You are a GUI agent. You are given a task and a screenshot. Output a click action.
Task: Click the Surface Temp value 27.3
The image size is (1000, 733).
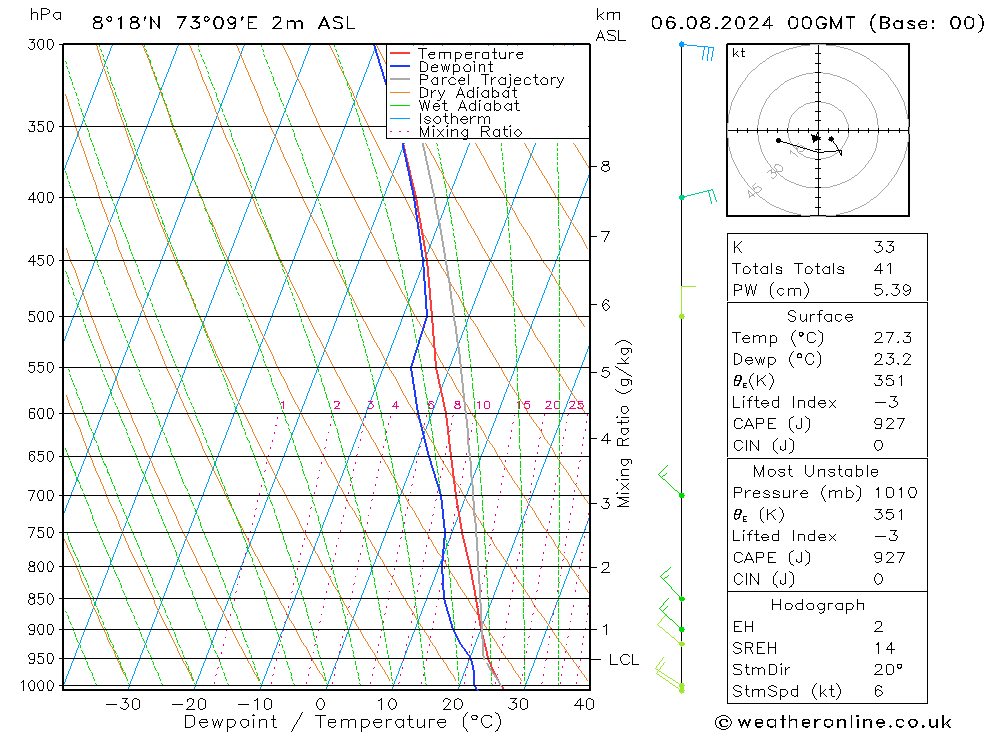pyautogui.click(x=892, y=337)
